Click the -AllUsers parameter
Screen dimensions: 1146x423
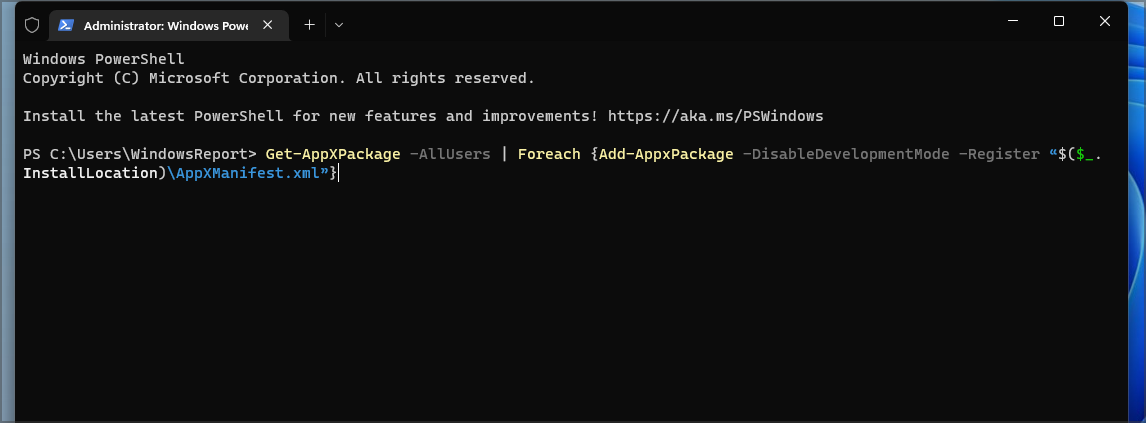tap(447, 154)
